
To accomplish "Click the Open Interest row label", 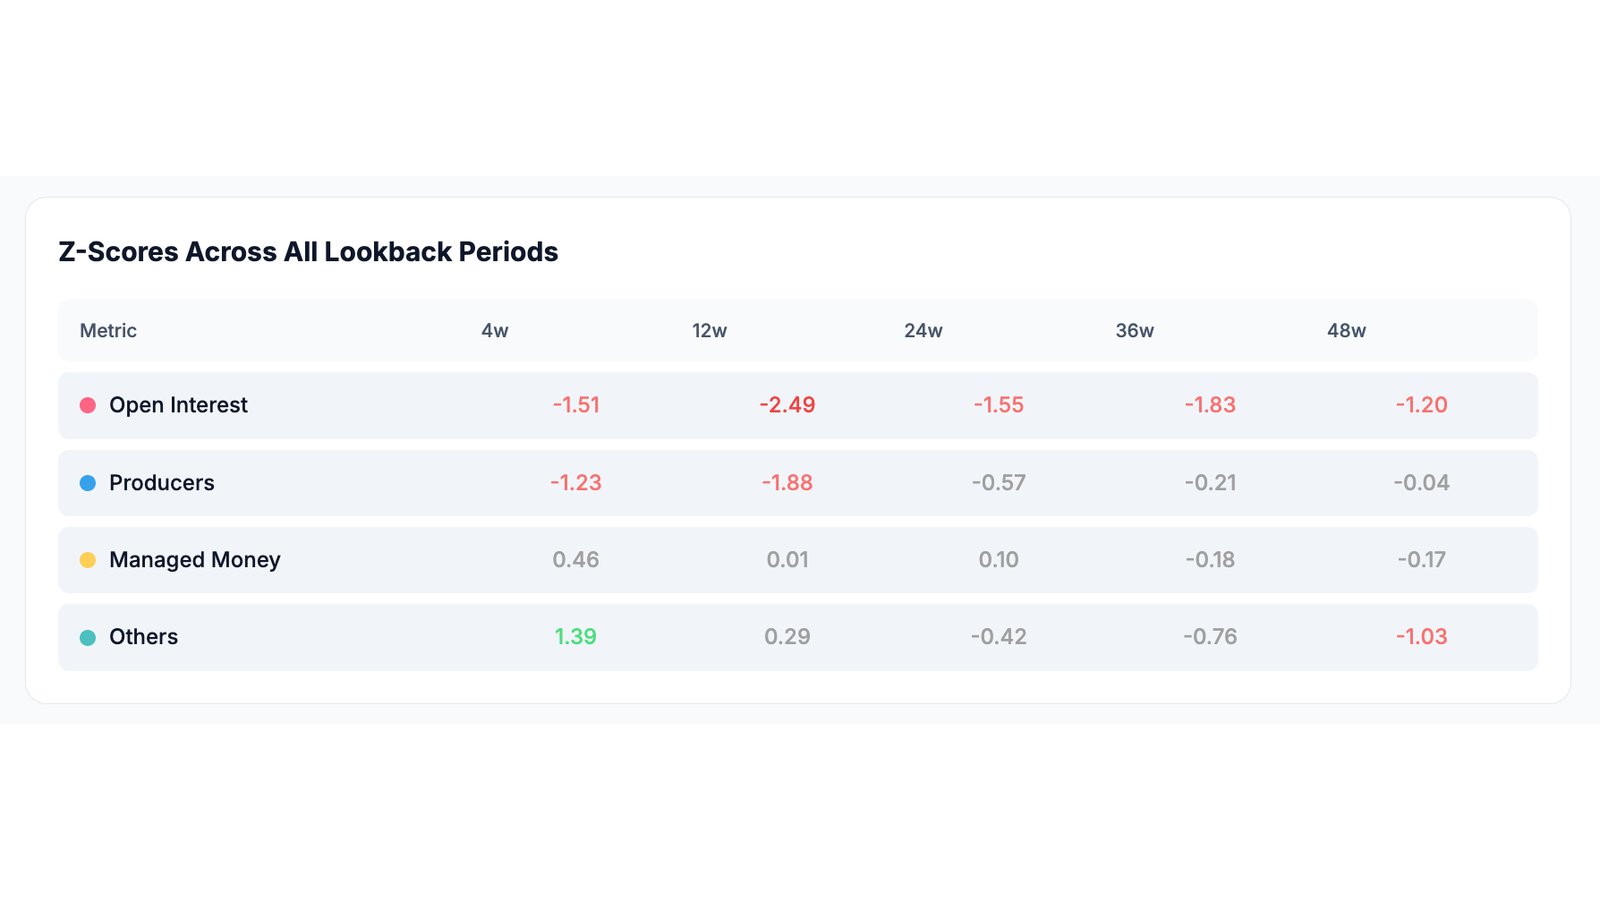I will point(178,405).
